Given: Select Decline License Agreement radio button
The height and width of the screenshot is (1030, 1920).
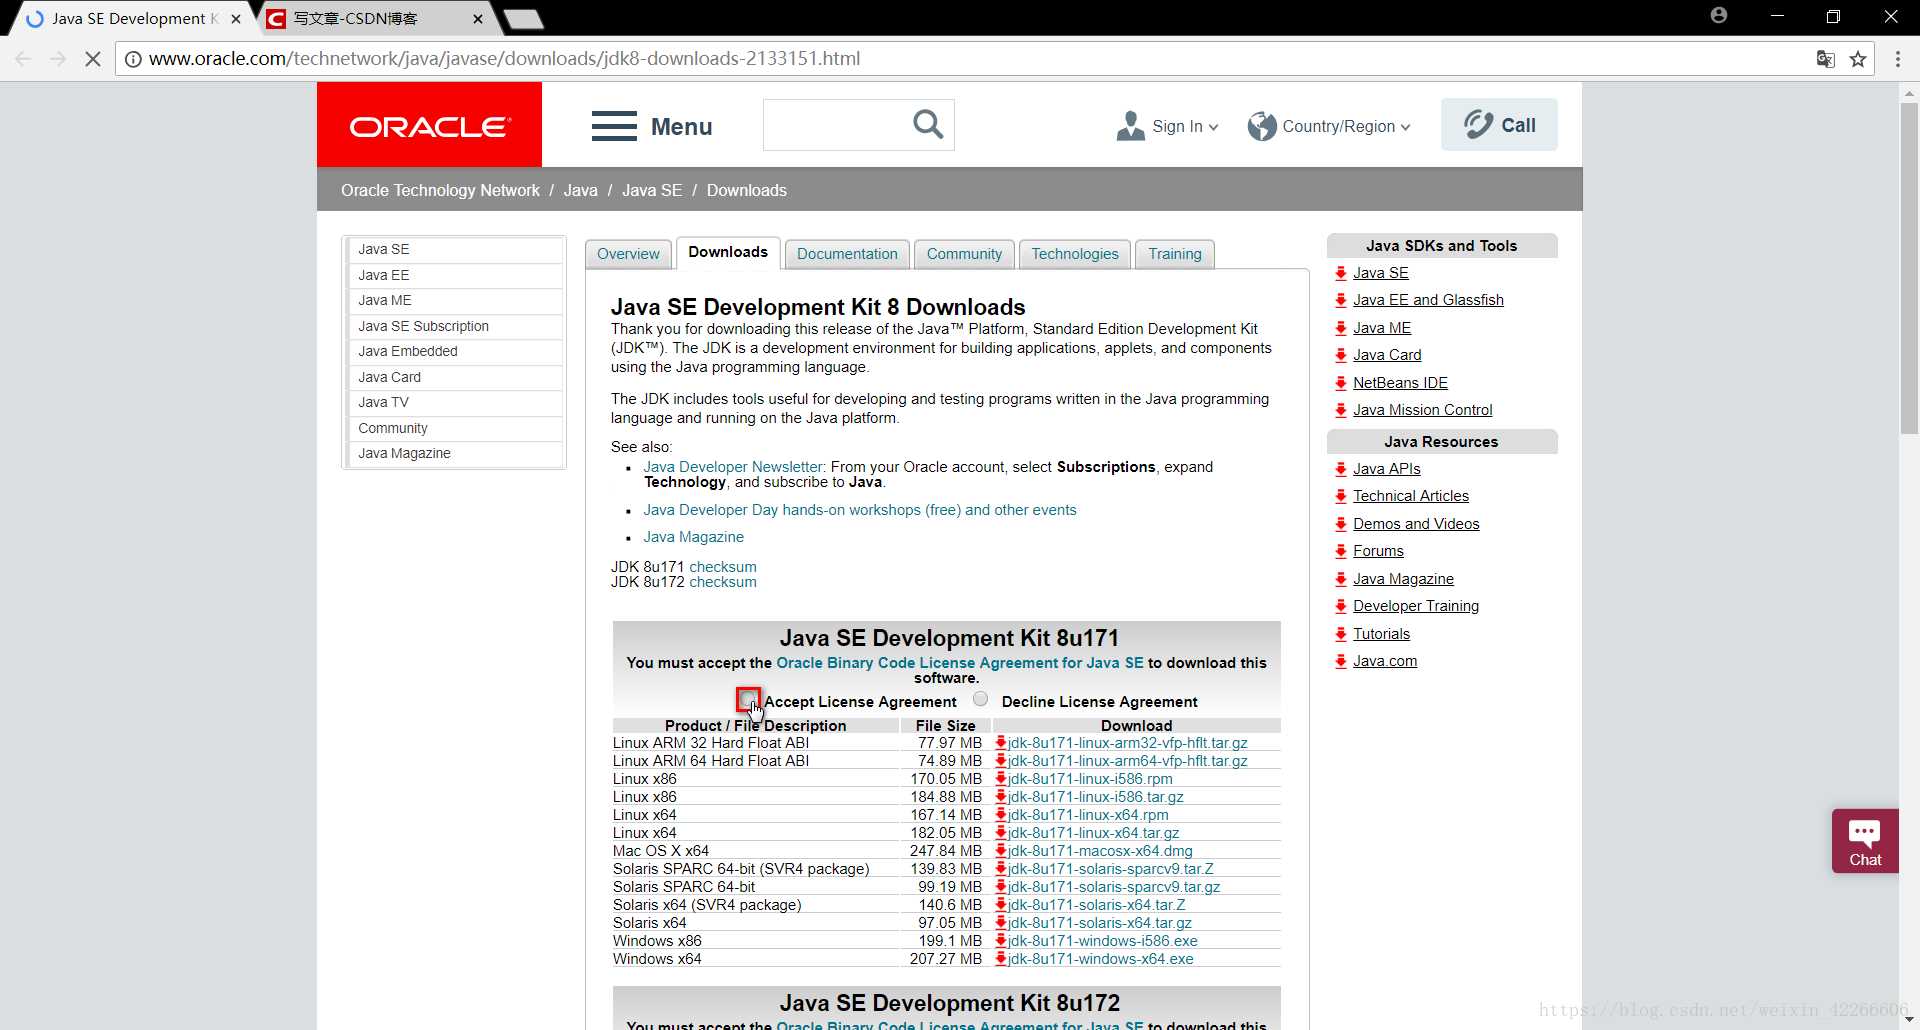Looking at the screenshot, I should point(980,699).
